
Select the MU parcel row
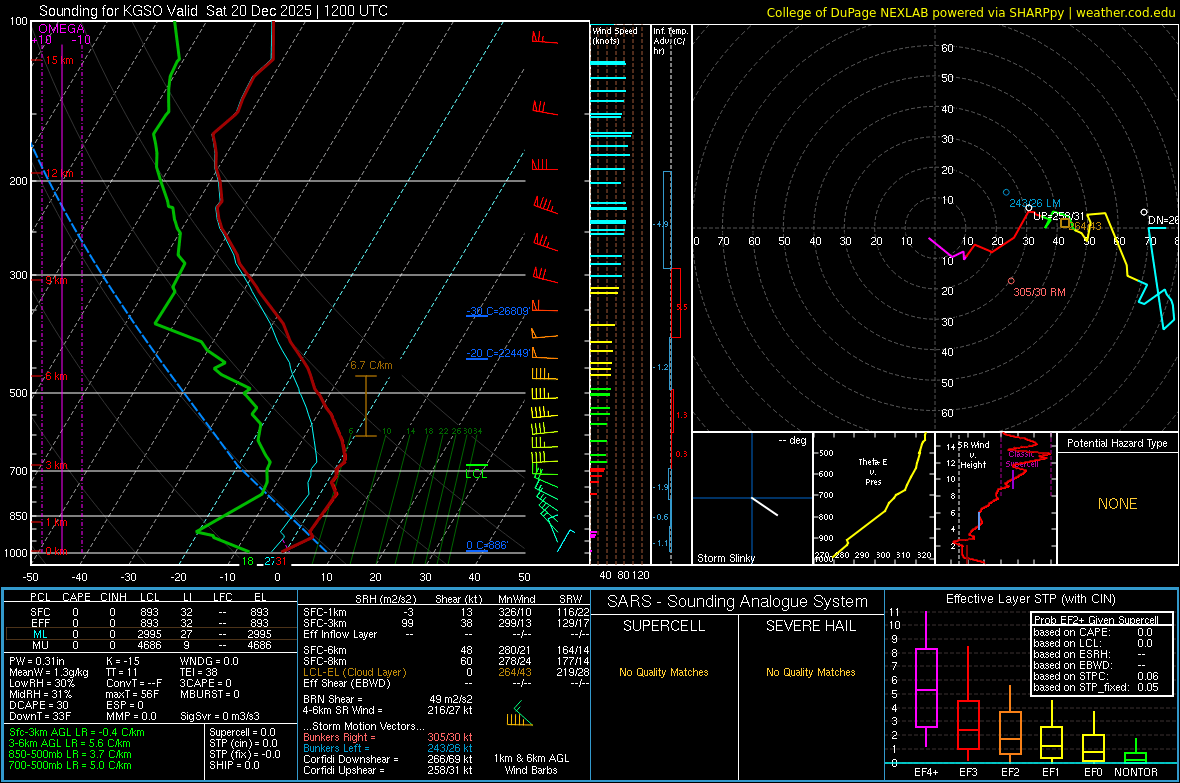click(151, 645)
